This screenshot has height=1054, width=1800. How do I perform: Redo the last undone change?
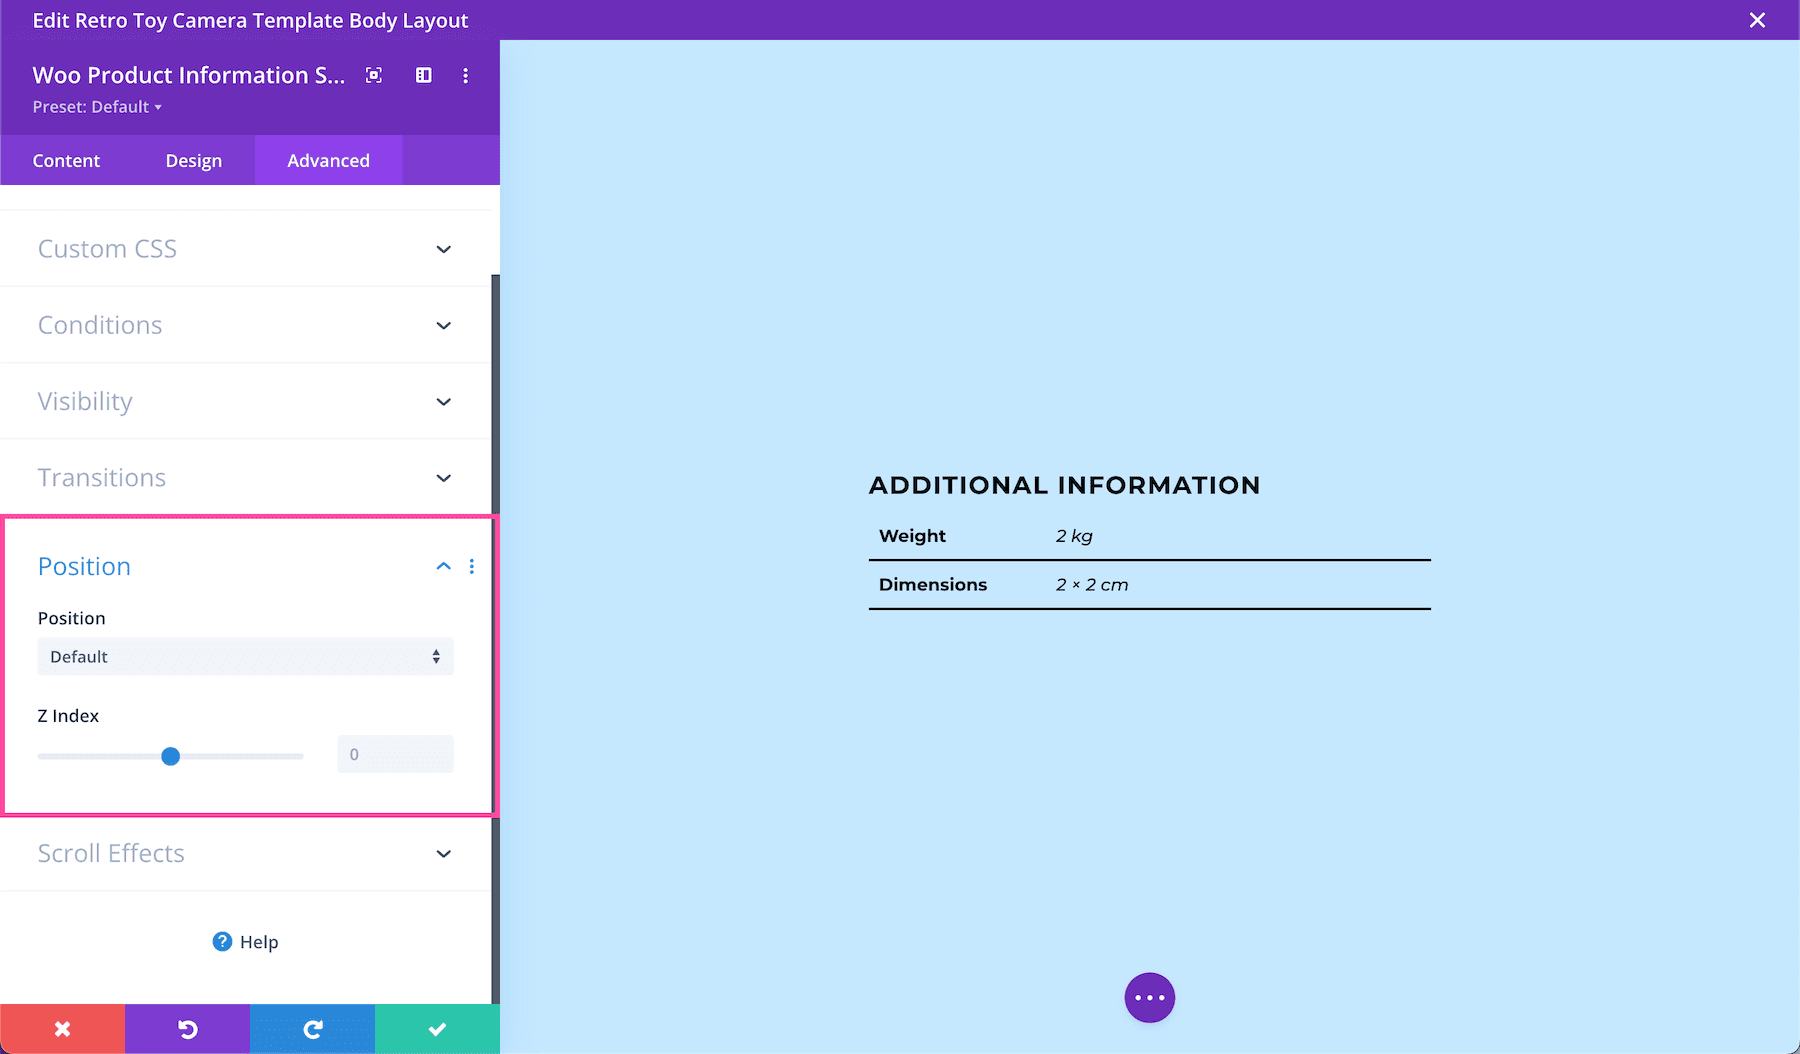[312, 1028]
